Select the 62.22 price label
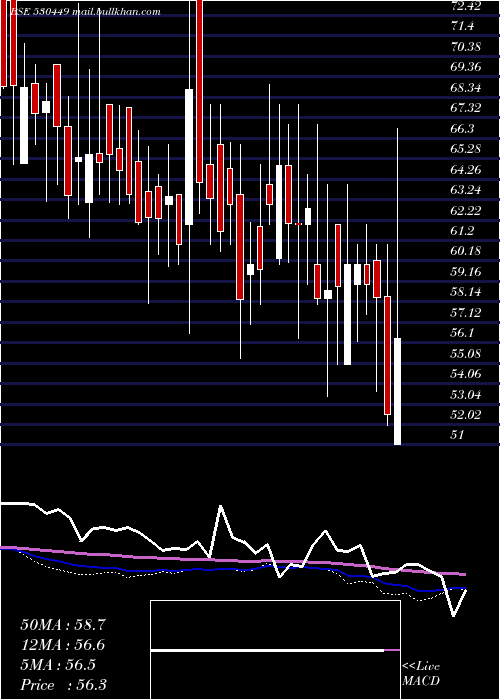The image size is (500, 700). coord(466,210)
